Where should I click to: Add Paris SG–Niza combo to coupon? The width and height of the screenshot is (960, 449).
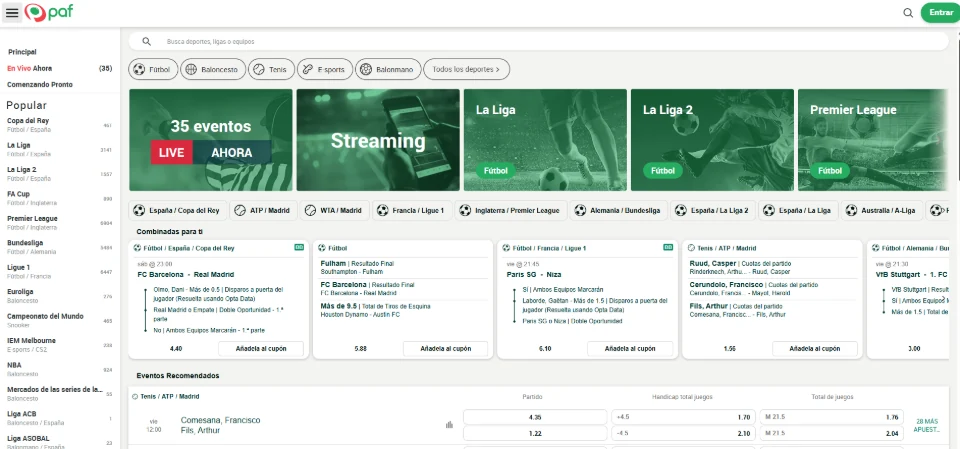[x=630, y=349]
